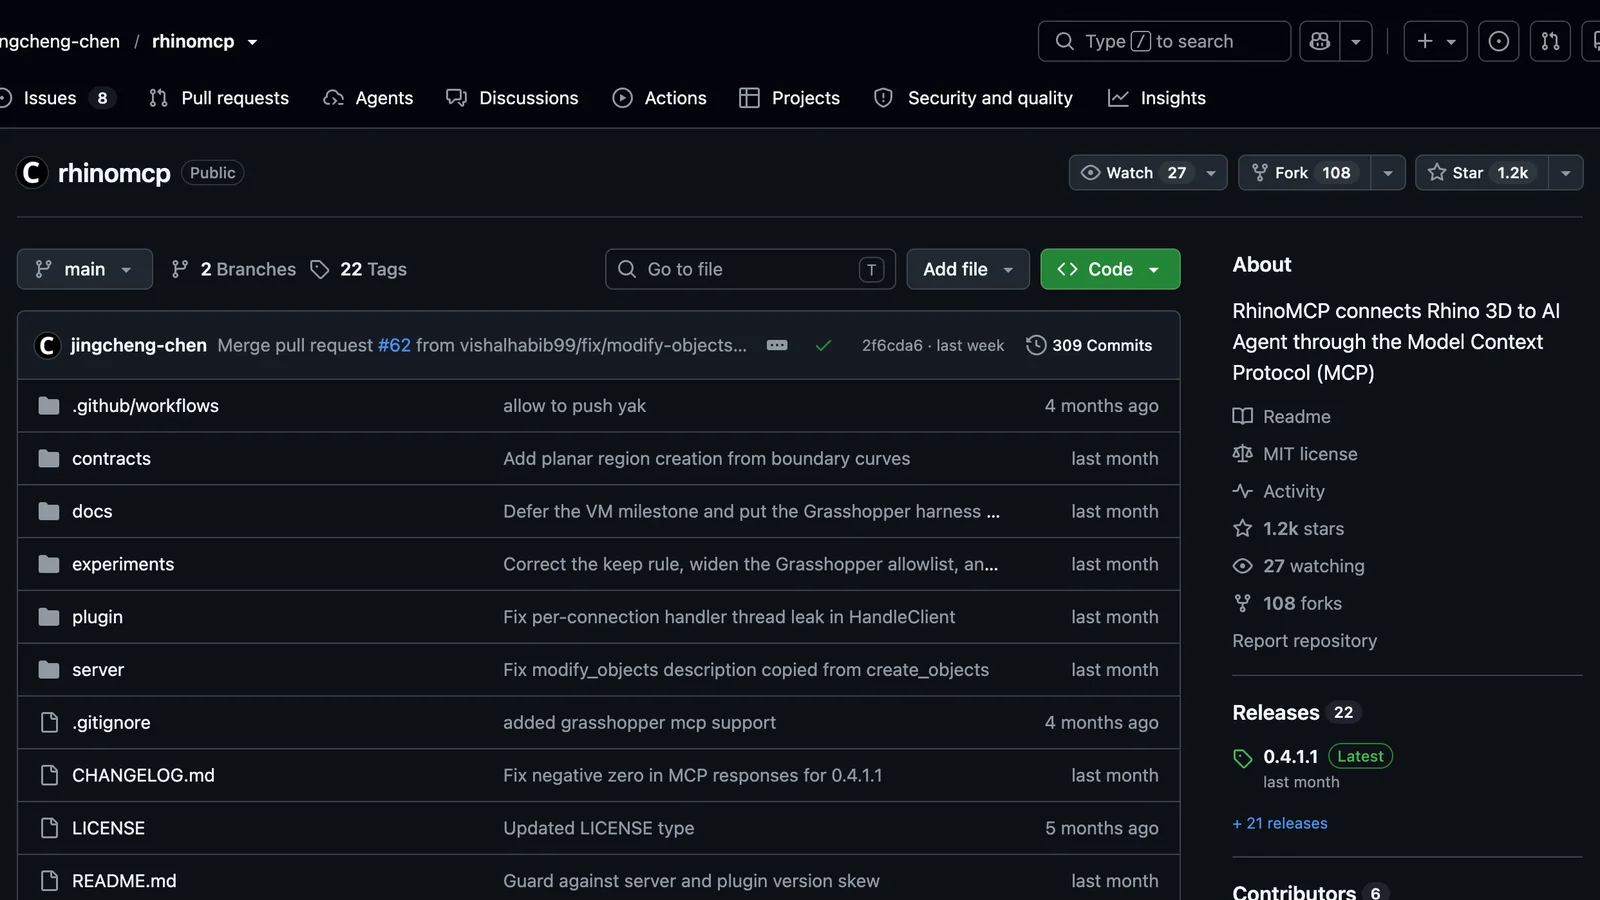Screen dimensions: 1600x900
Task: Open the Insights tab
Action: point(1157,98)
